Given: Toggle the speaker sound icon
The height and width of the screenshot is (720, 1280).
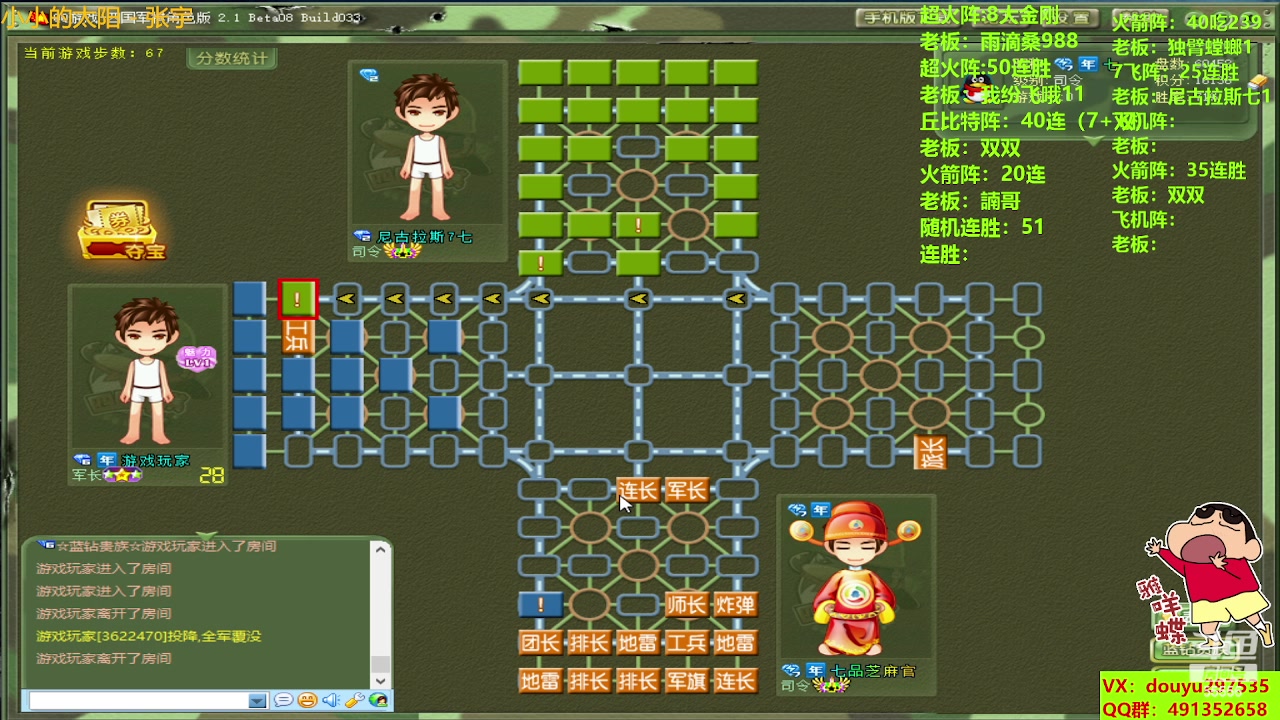Looking at the screenshot, I should (x=331, y=701).
